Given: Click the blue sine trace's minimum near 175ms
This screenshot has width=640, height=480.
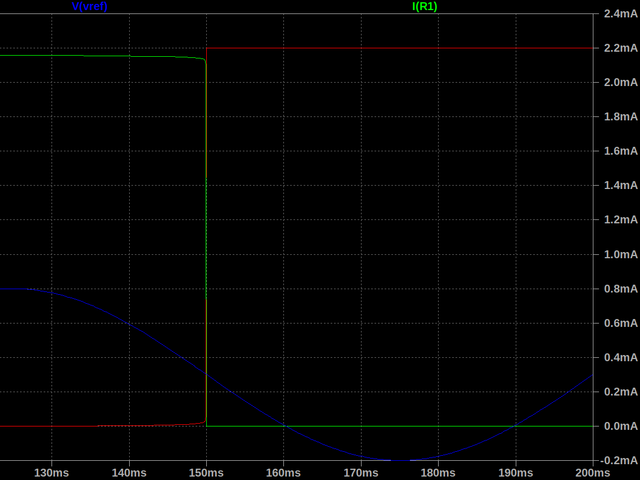Looking at the screenshot, I should (x=400, y=460).
